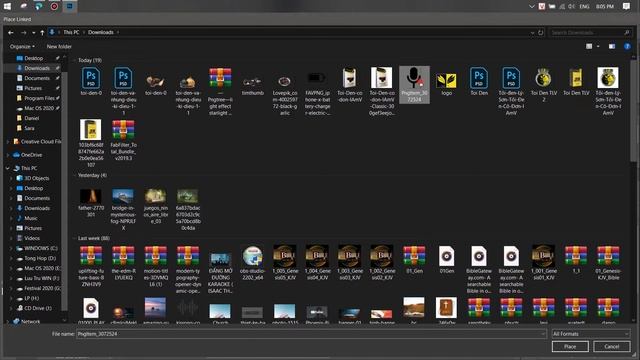Viewport: 640px width, 360px height.
Task: Go forward using the Forward arrow
Action: (x=23, y=32)
